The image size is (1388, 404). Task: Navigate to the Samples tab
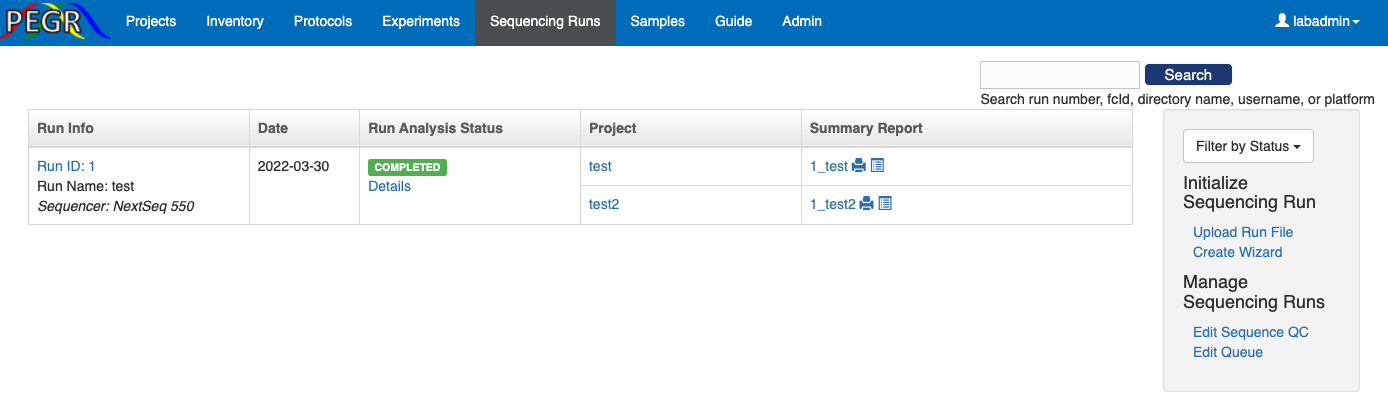(657, 22)
